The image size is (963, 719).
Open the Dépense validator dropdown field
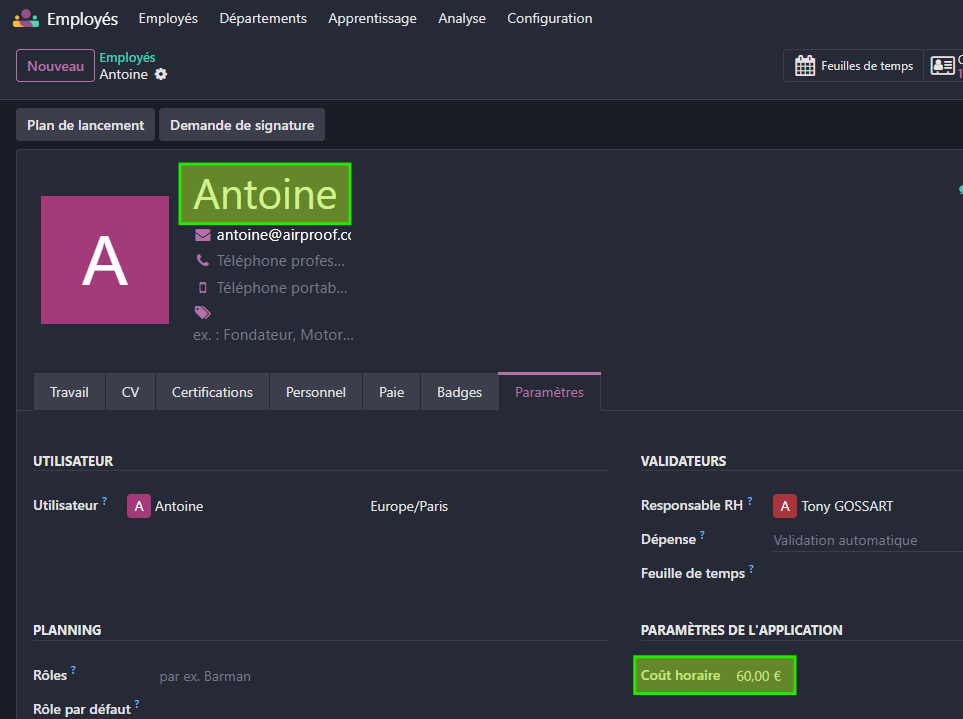[866, 540]
